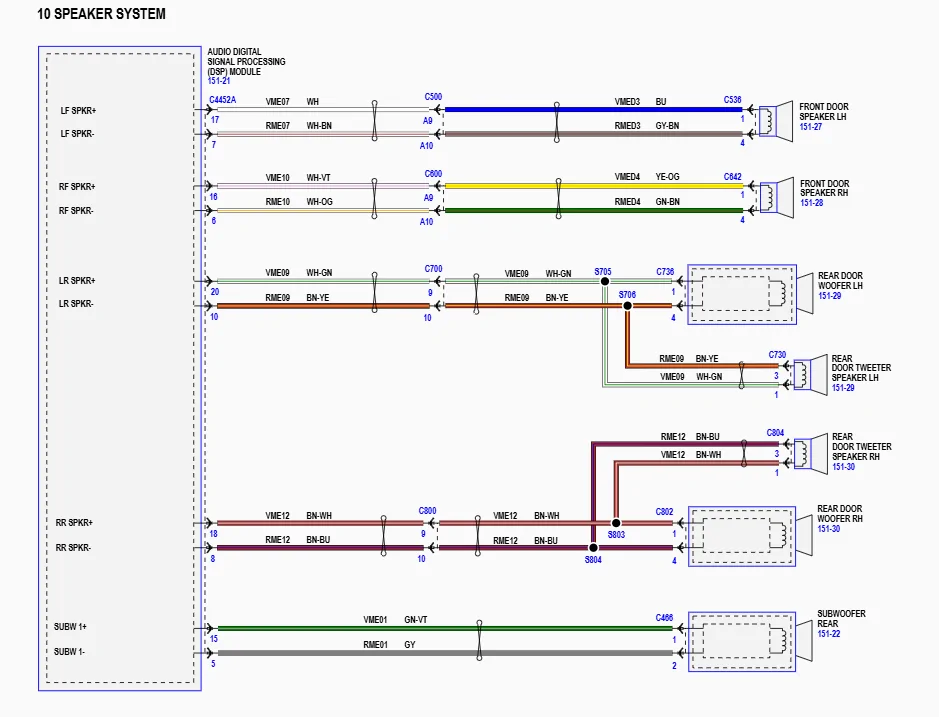This screenshot has width=939, height=717.
Task: Click the Front Door Speaker RH symbol
Action: click(x=775, y=197)
